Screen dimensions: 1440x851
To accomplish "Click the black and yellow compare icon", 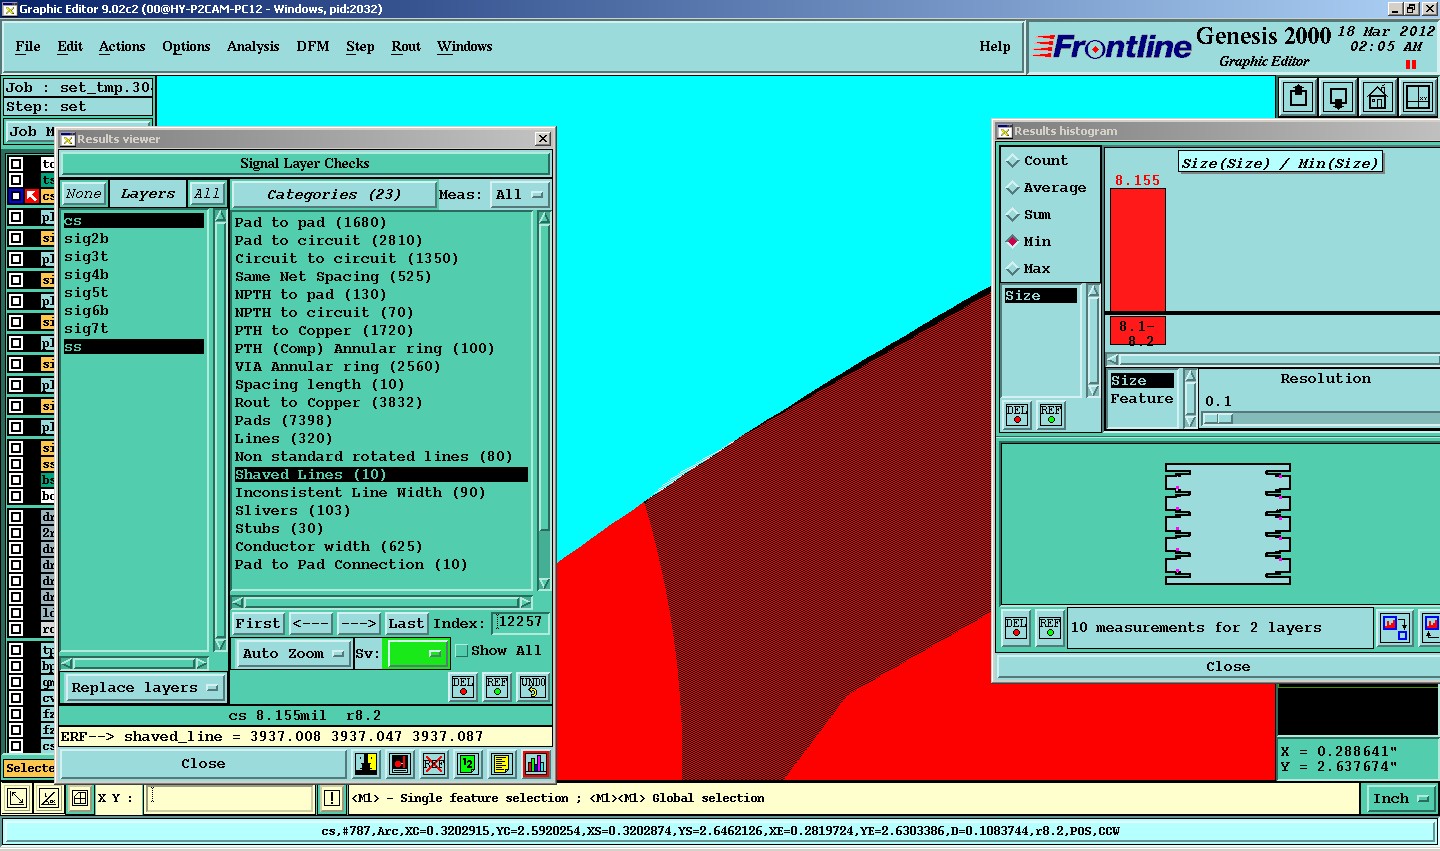I will tap(366, 764).
